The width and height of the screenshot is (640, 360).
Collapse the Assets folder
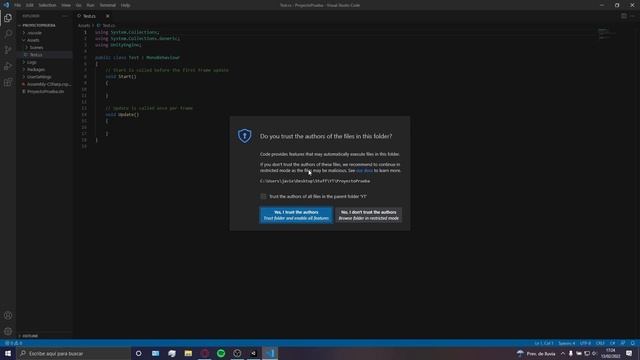pos(33,40)
